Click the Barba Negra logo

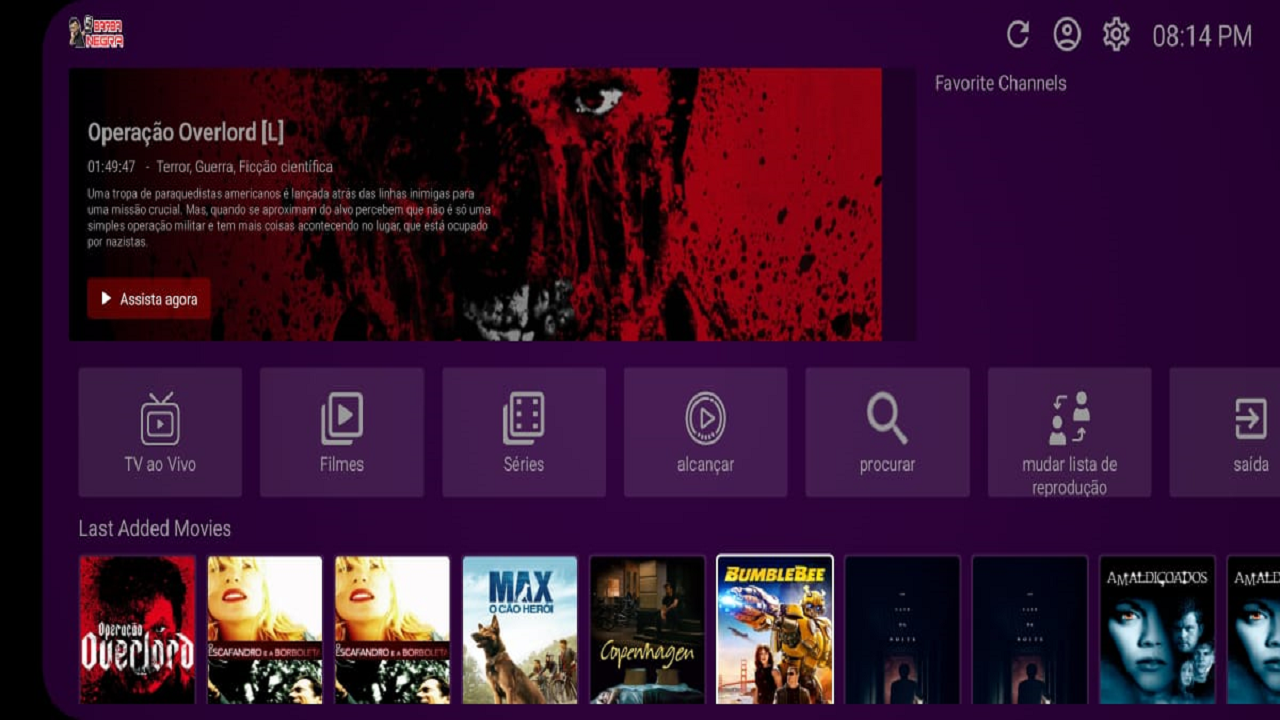pos(96,32)
